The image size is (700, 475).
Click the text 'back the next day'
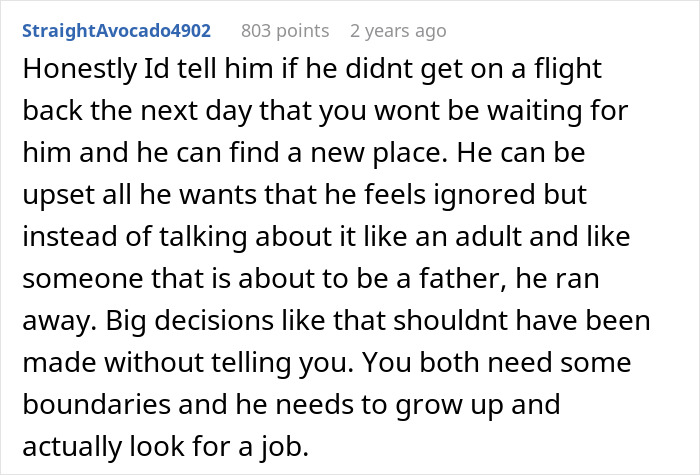pos(137,111)
